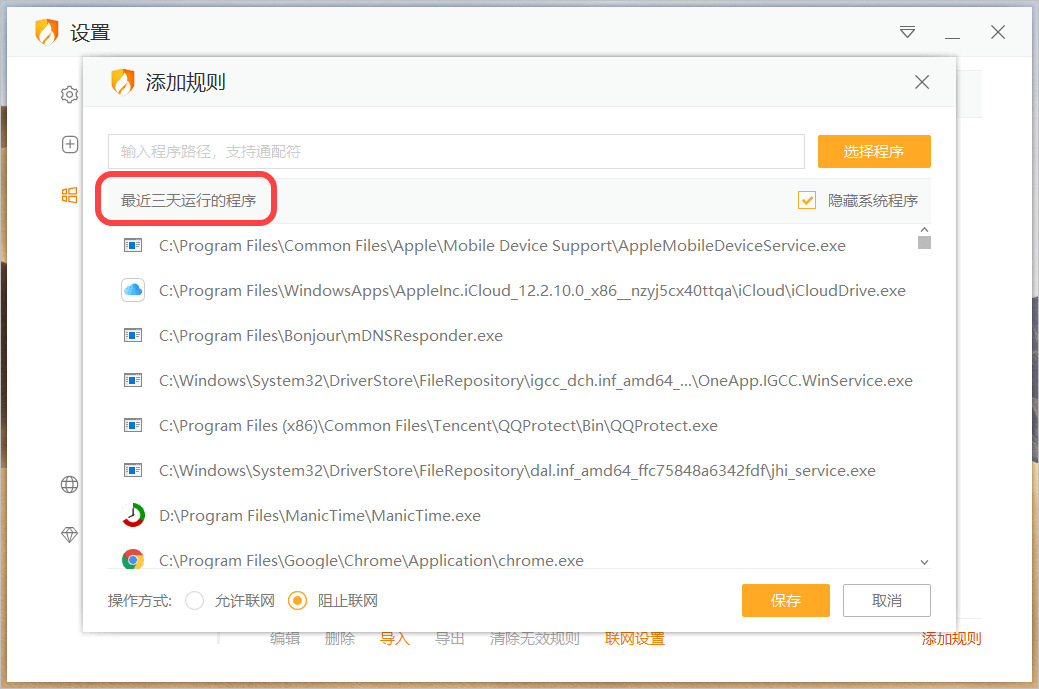Select the jhi_service.exe path row
1039x689 pixels.
point(512,471)
